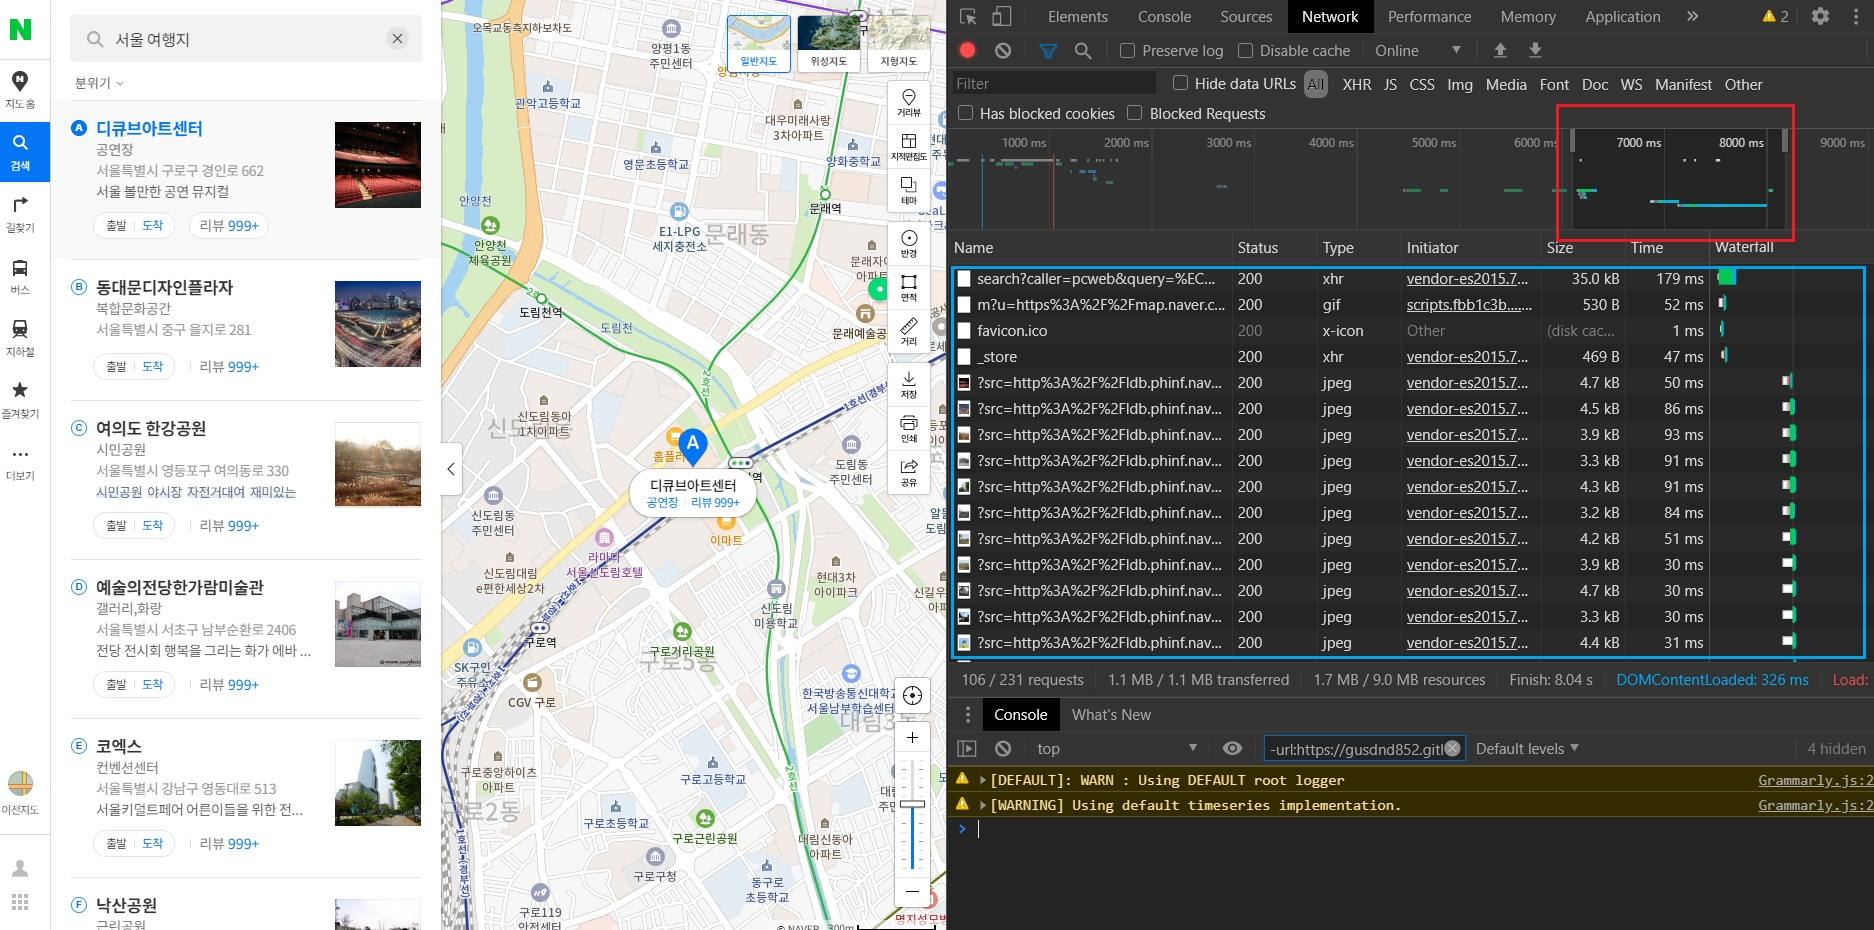Switch to the What's New tab

pyautogui.click(x=1111, y=714)
